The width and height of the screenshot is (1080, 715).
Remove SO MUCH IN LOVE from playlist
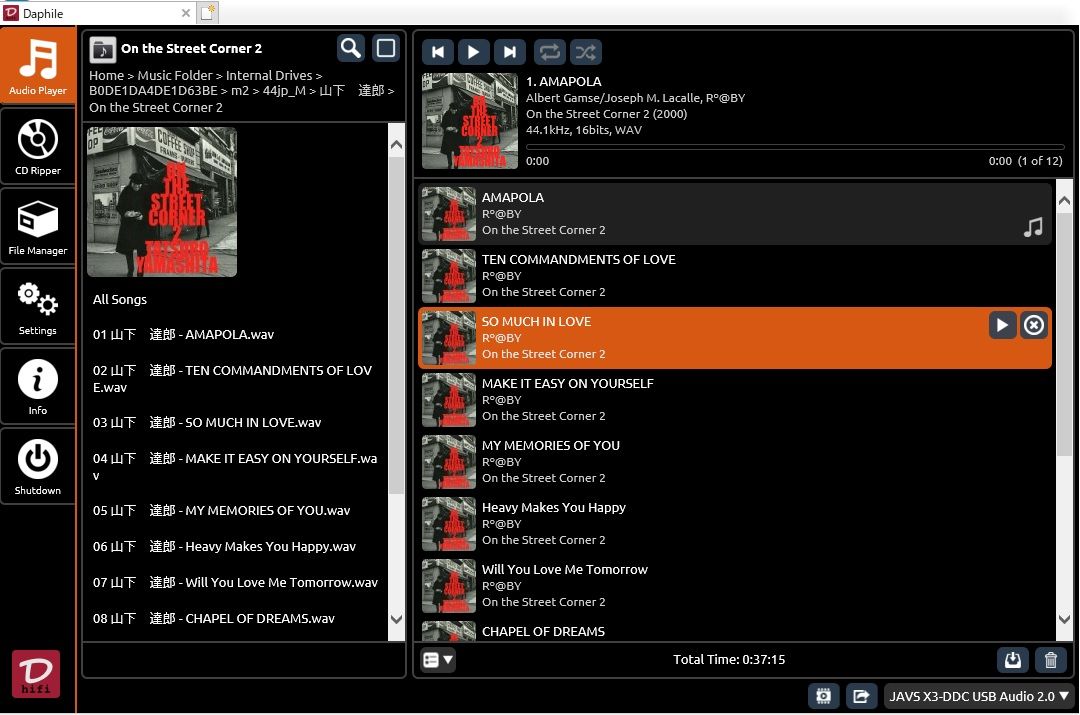1034,325
